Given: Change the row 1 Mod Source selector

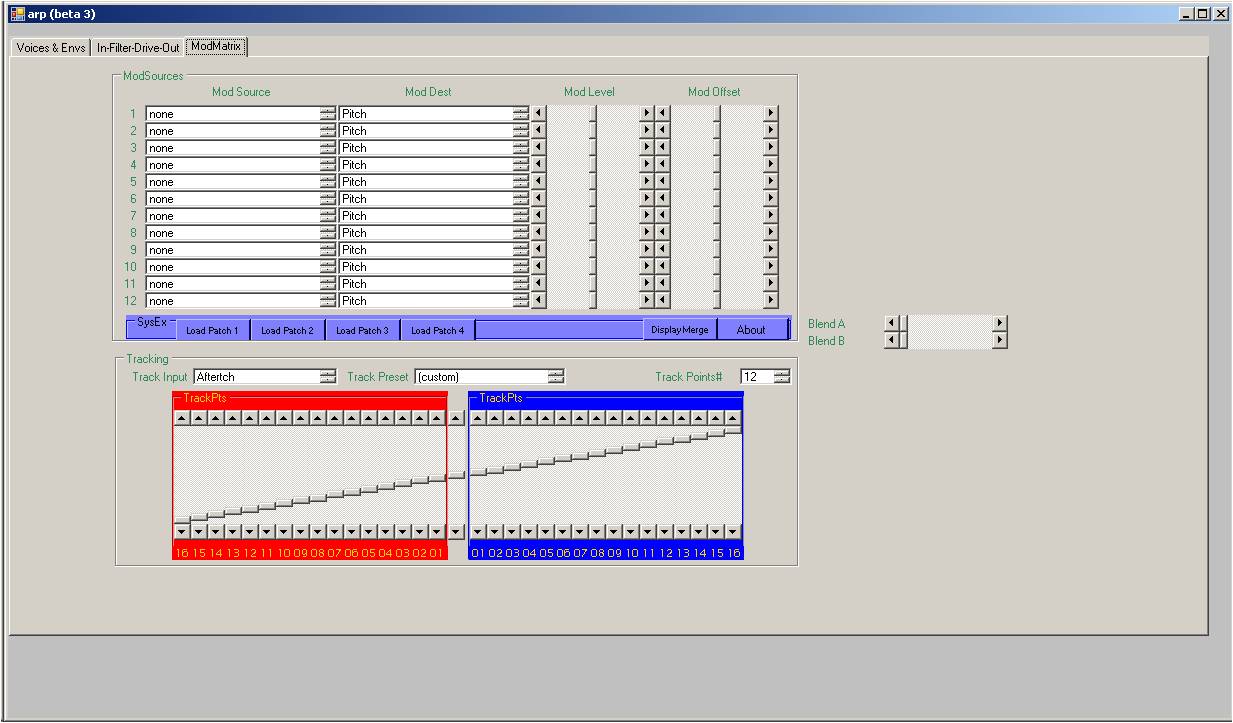Looking at the screenshot, I should tap(328, 114).
